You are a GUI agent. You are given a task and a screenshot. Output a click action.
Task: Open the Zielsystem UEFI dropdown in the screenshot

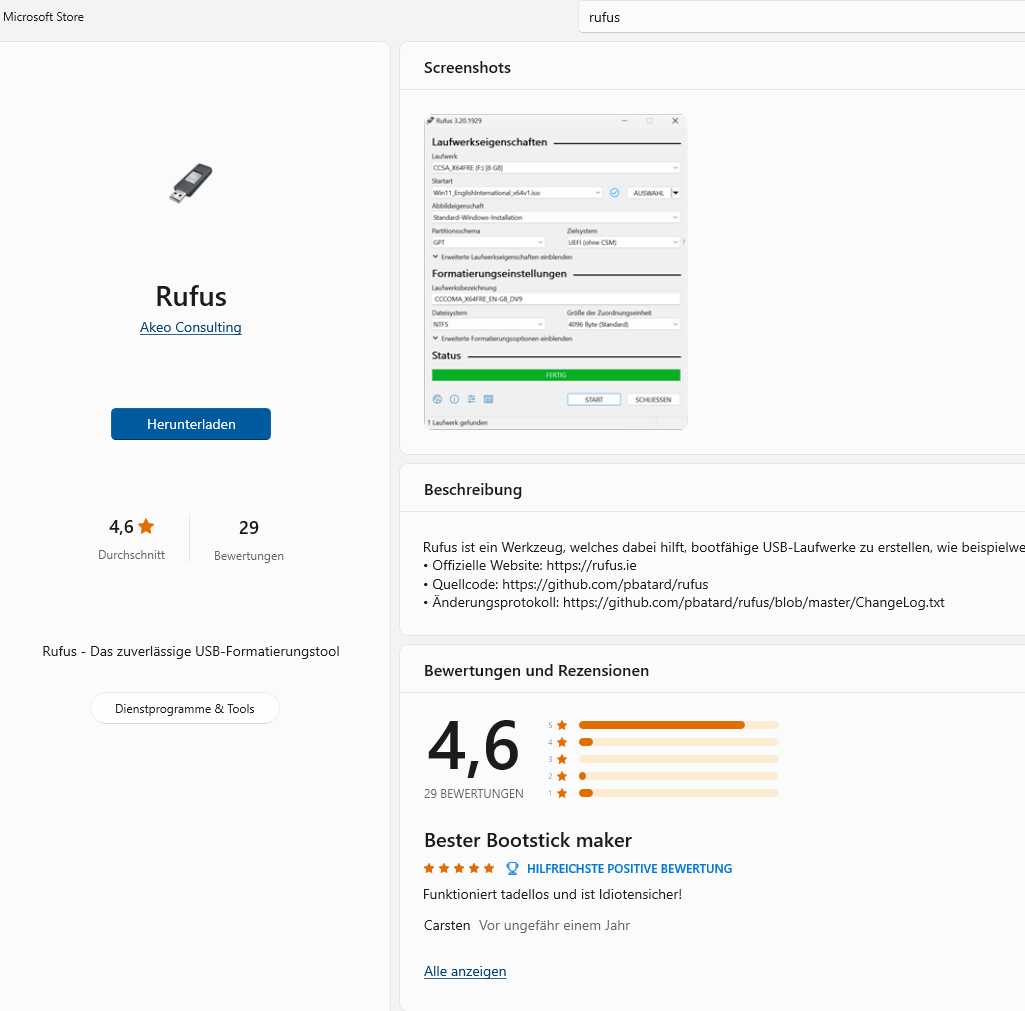(x=624, y=242)
